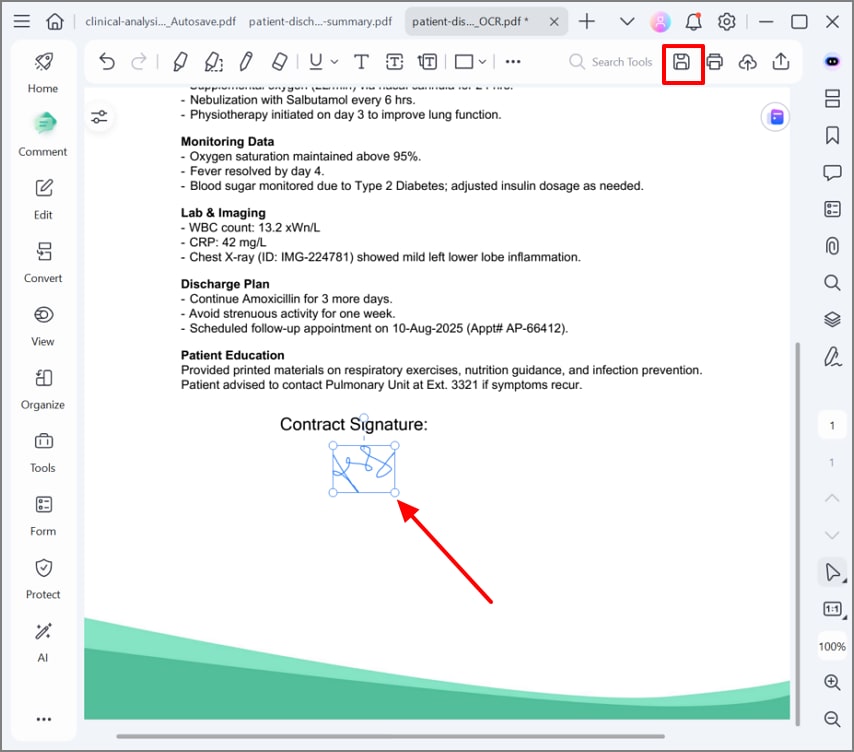Open the Bookmarks panel
This screenshot has width=854, height=752.
click(x=832, y=135)
